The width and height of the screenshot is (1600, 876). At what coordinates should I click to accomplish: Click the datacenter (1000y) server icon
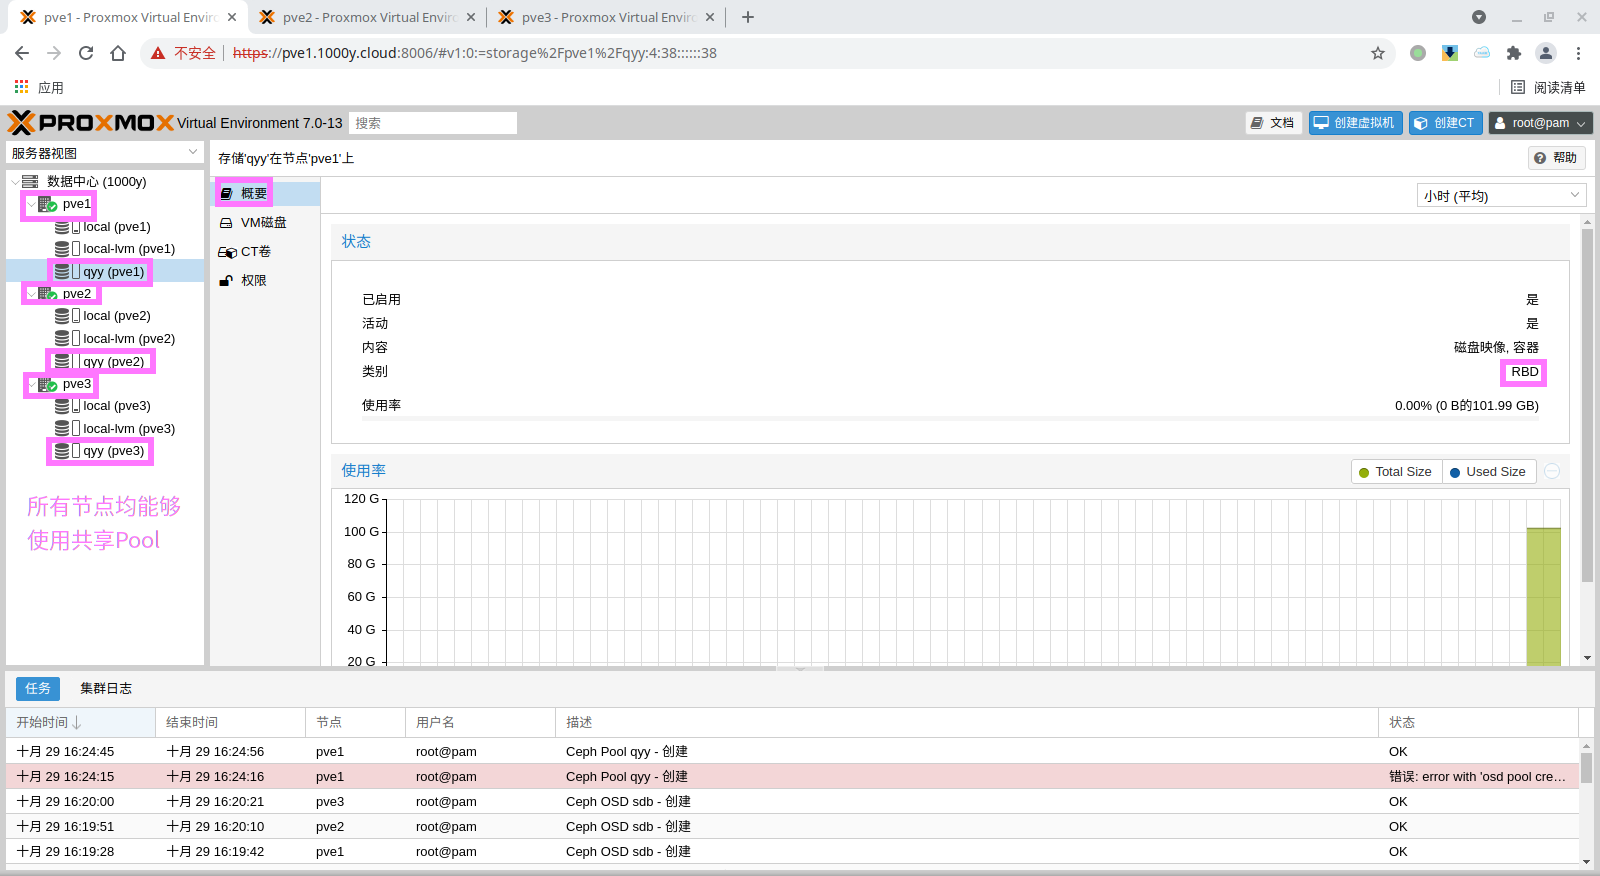[30, 181]
